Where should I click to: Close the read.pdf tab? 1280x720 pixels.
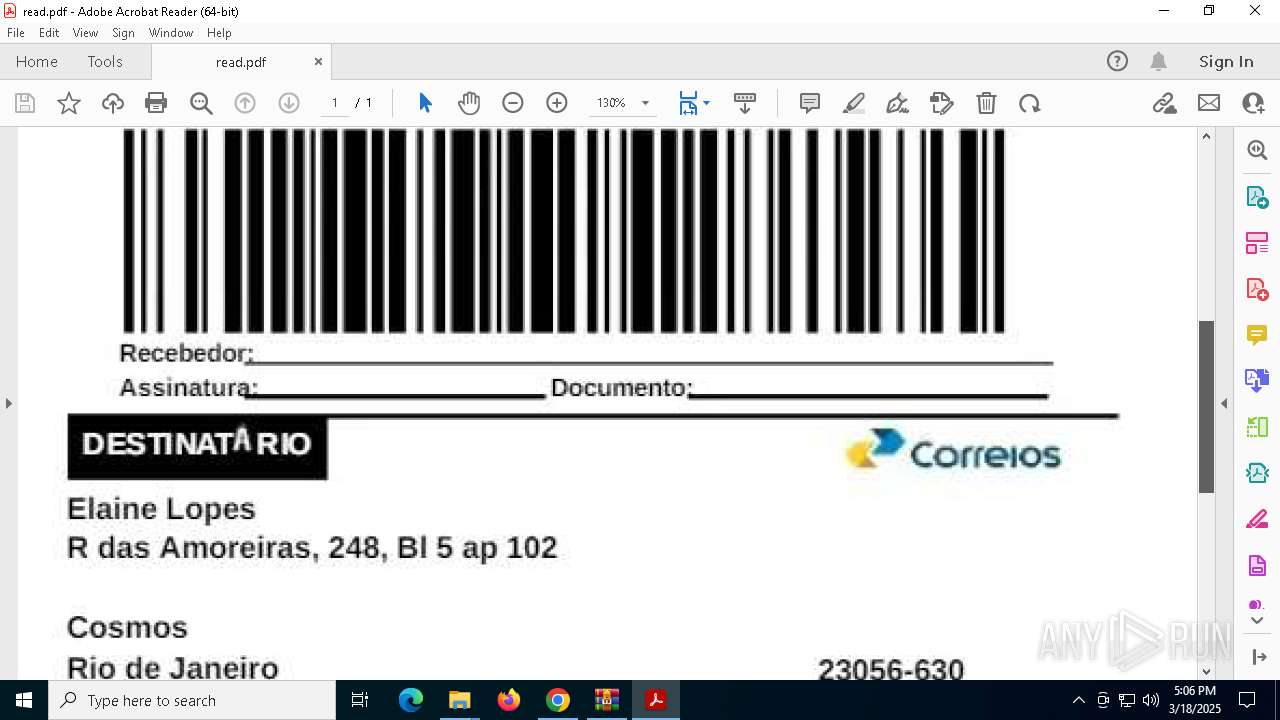pyautogui.click(x=318, y=61)
